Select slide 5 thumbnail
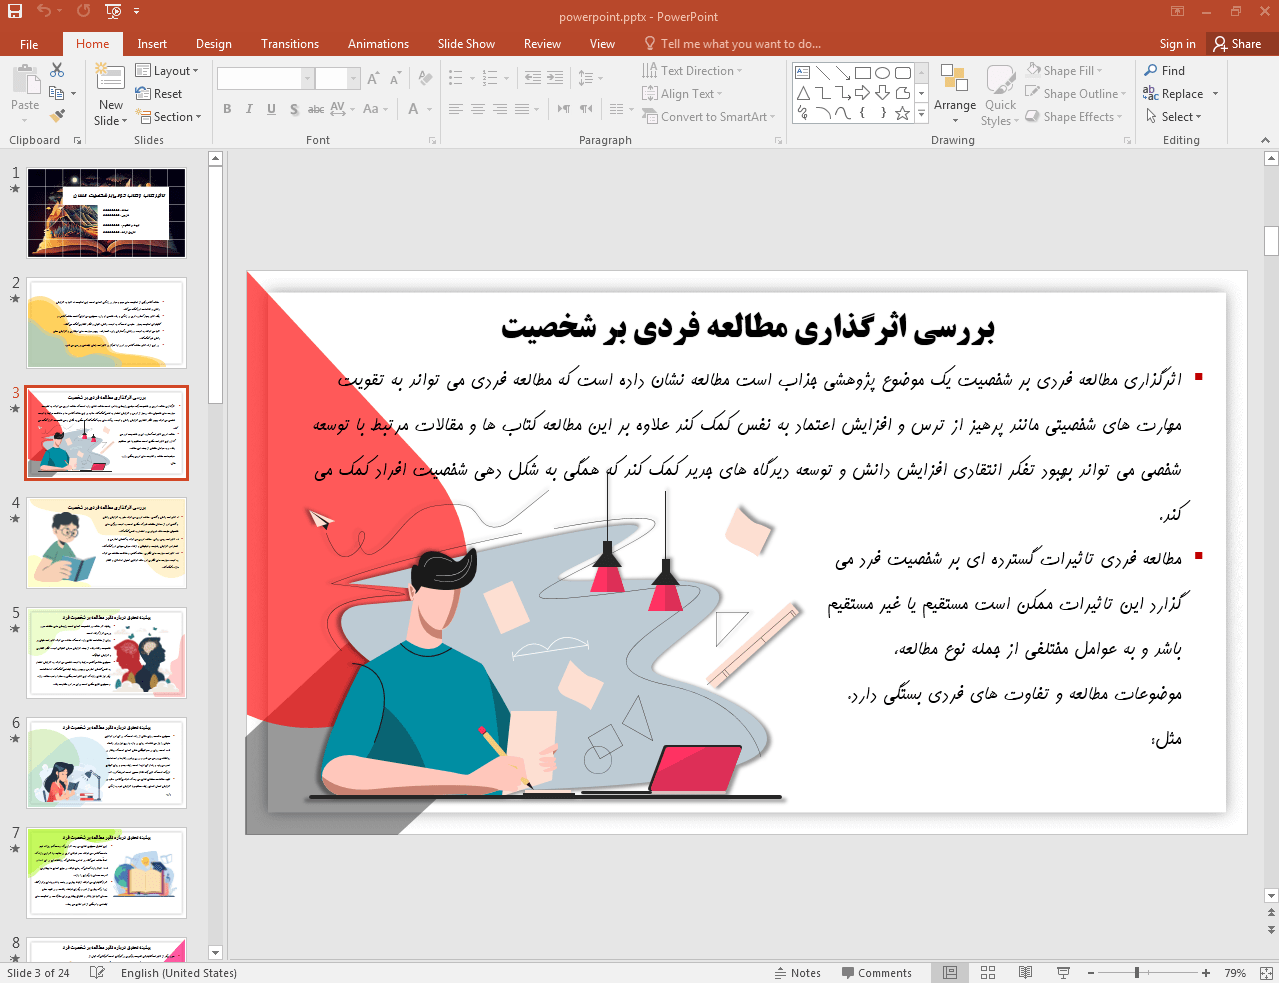1279x983 pixels. pos(107,653)
